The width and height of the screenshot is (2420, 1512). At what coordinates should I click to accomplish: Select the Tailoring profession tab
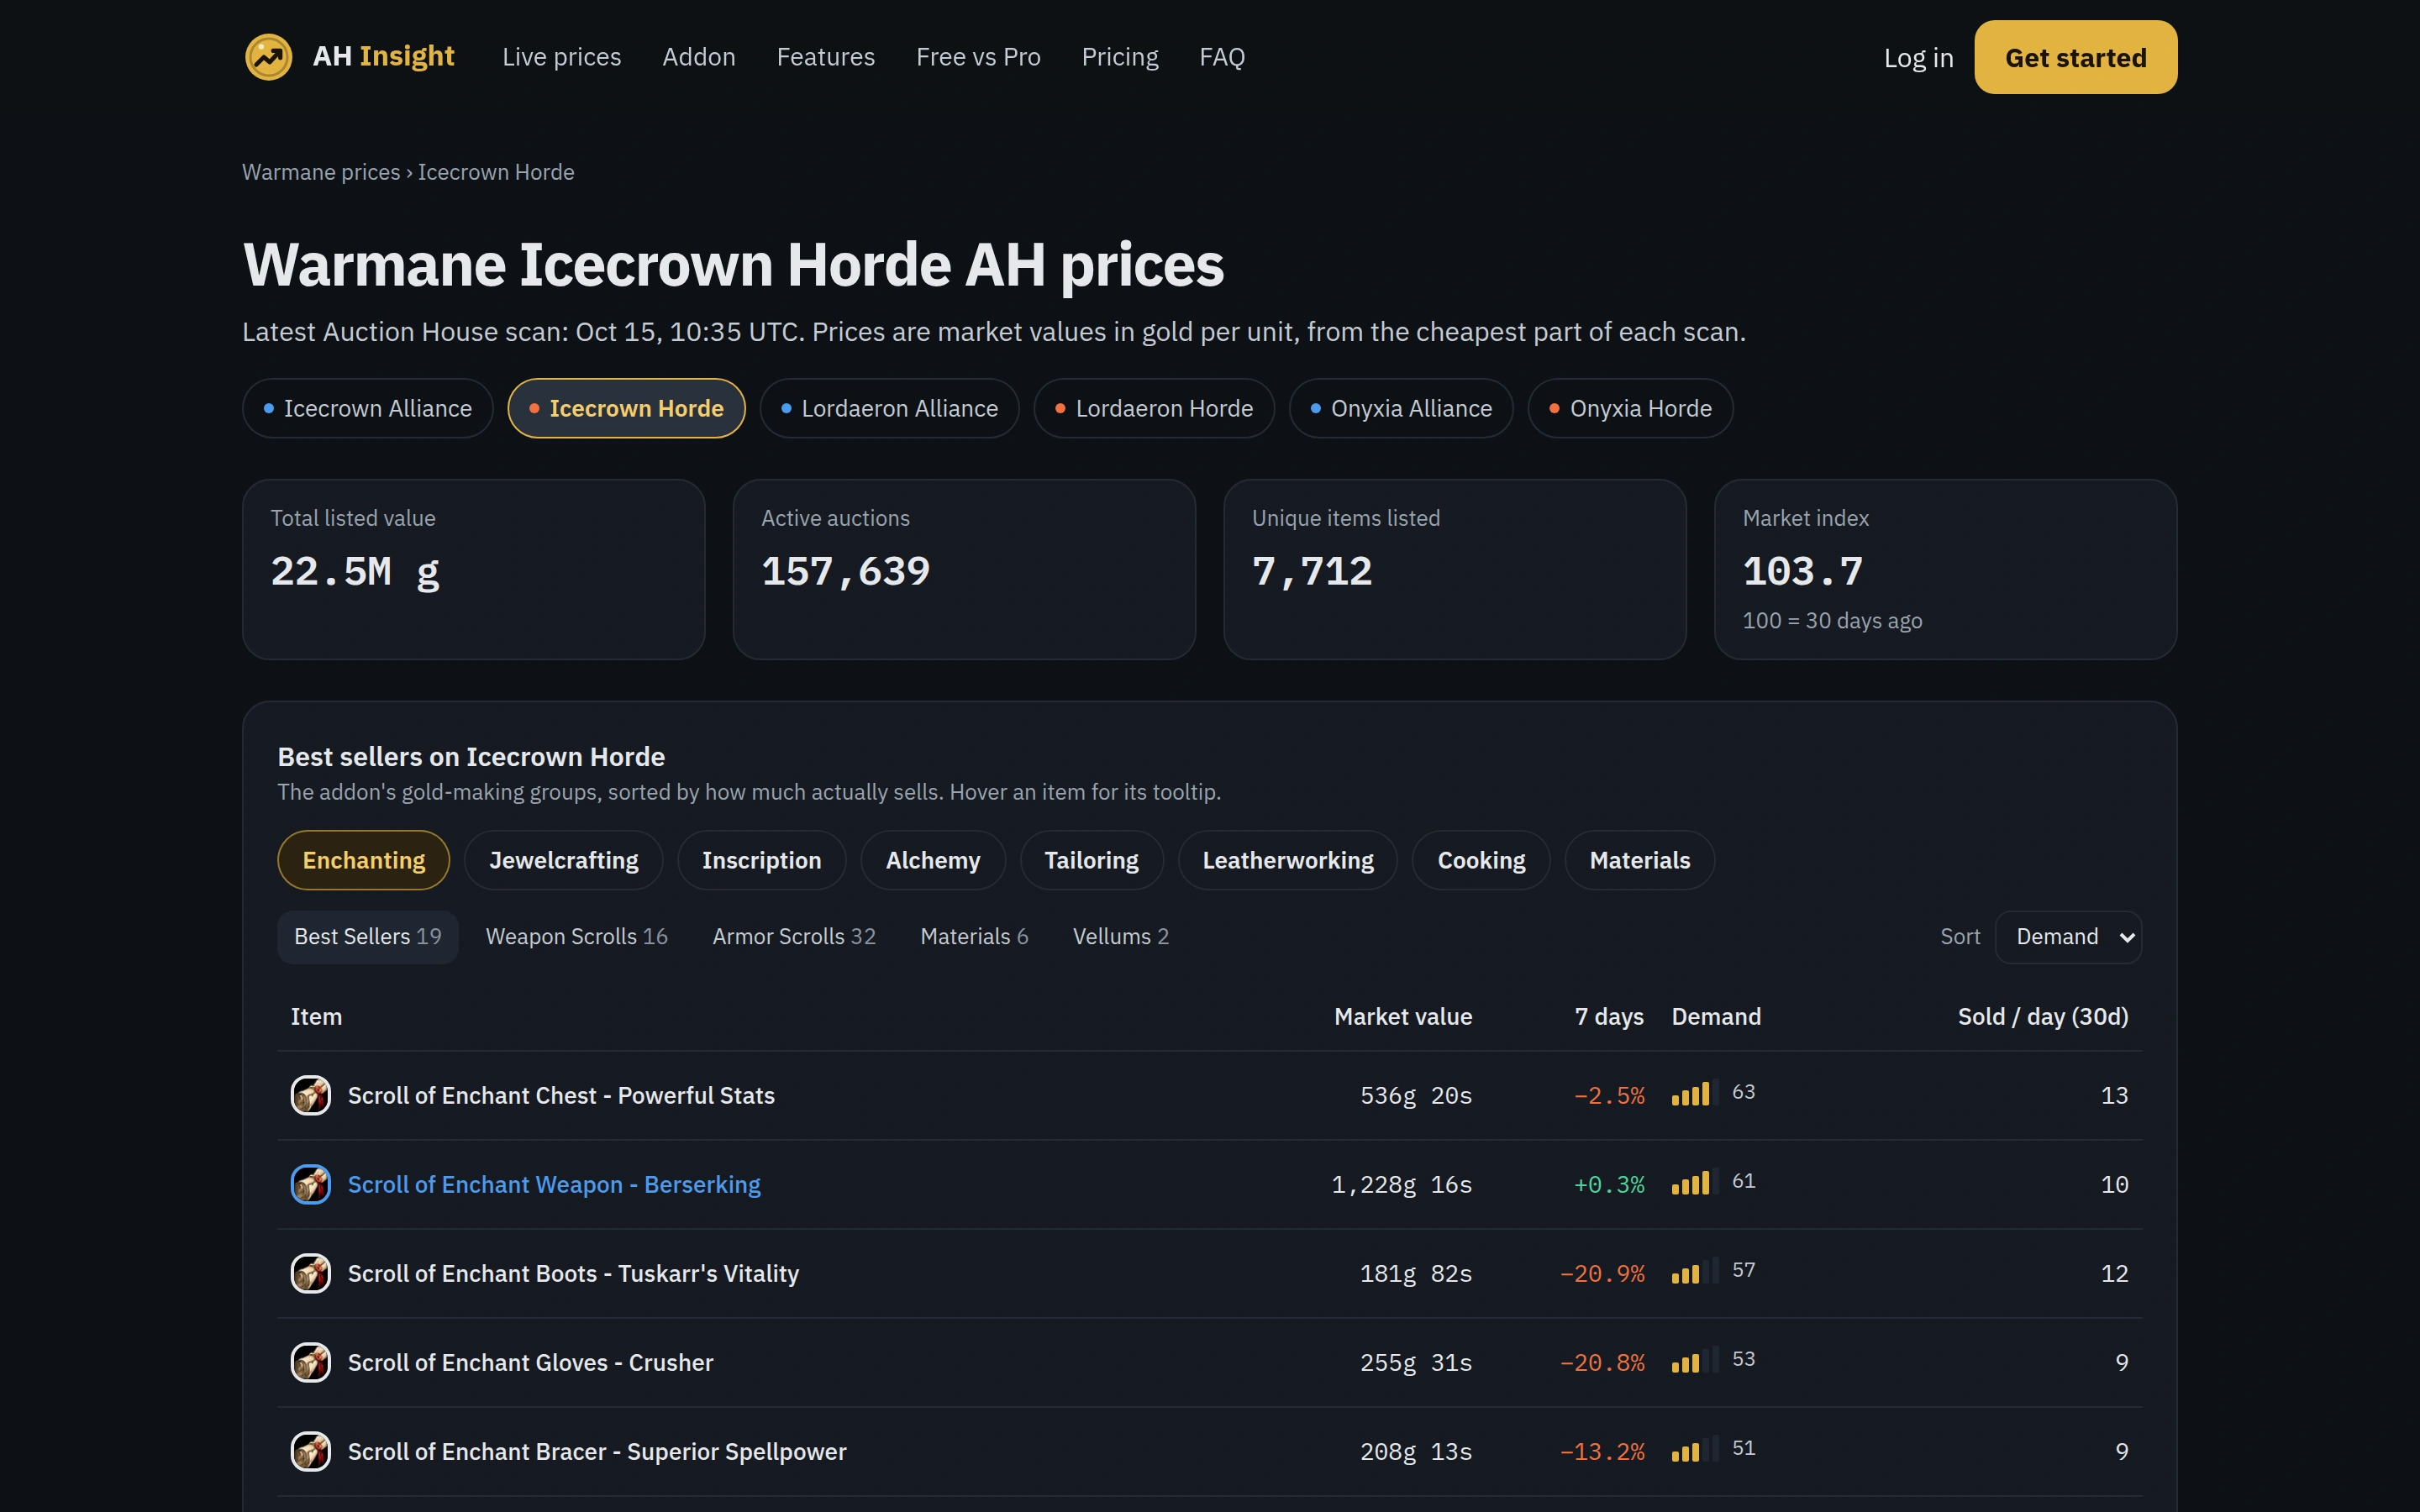[1091, 860]
